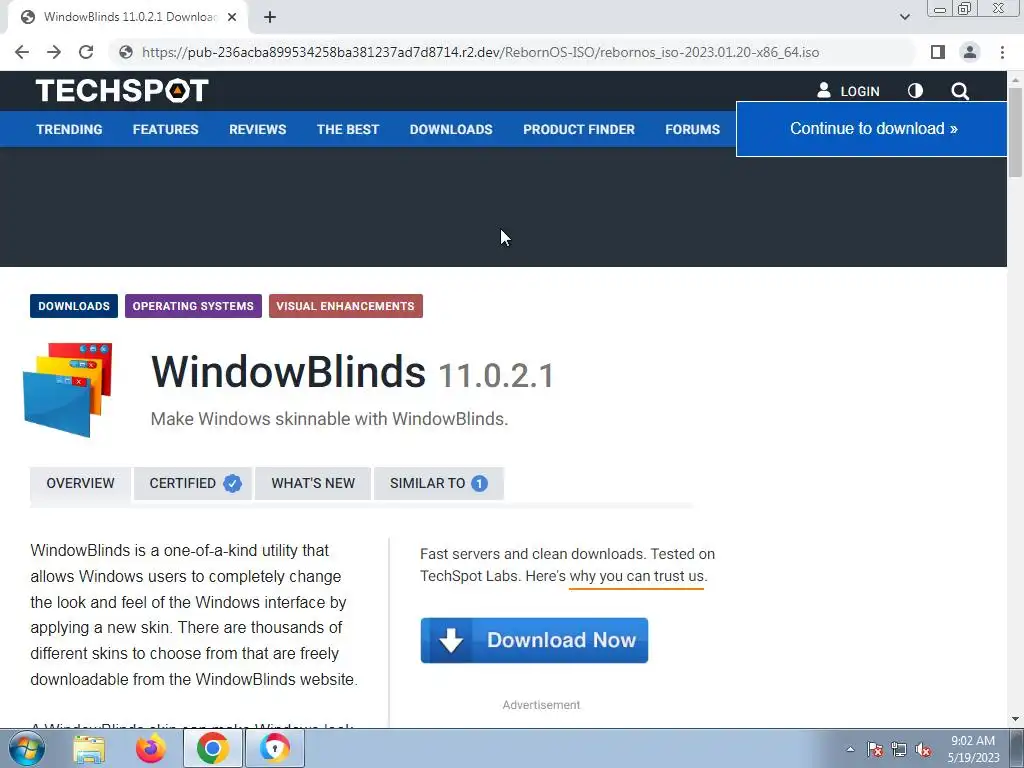
Task: Open the PRODUCT FINDER menu
Action: [x=579, y=129]
